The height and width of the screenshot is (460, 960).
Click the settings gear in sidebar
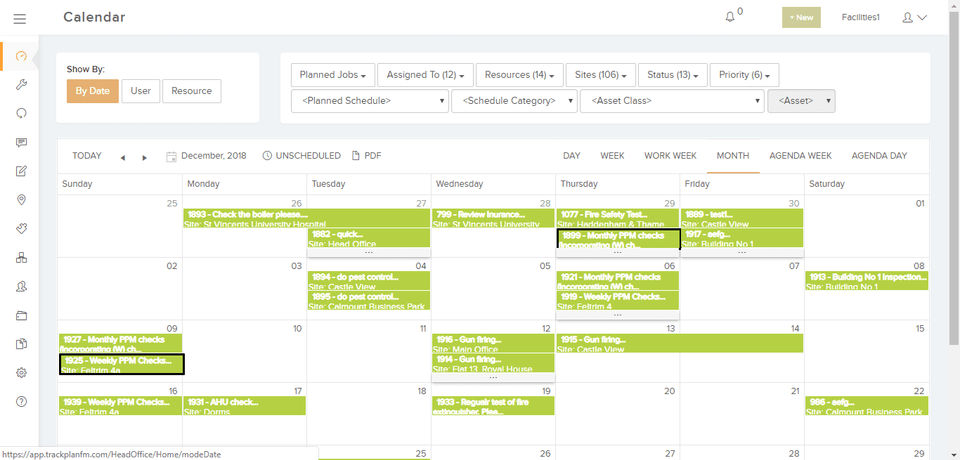pos(21,372)
